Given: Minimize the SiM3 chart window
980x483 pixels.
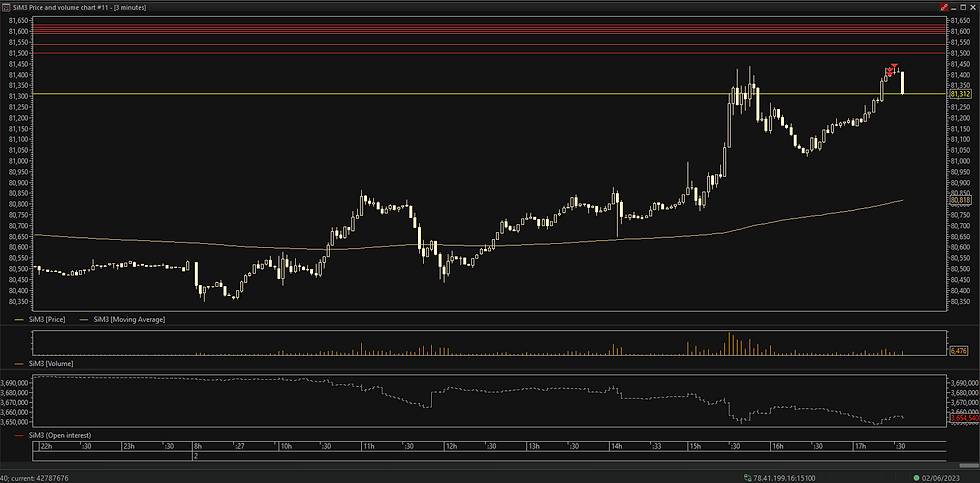Looking at the screenshot, I should (x=954, y=6).
